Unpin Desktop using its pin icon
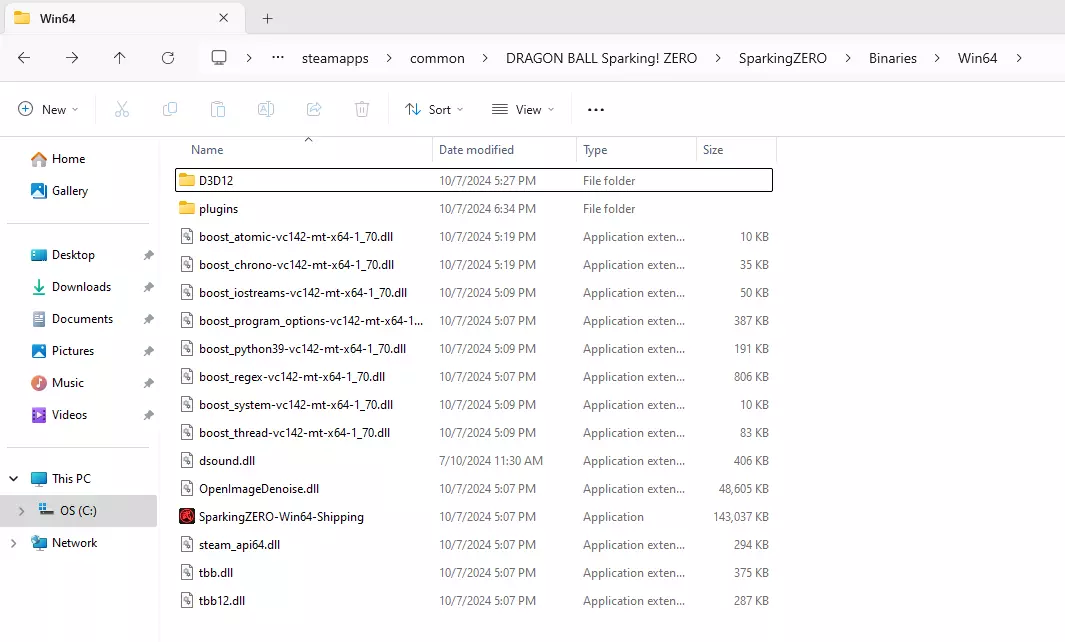This screenshot has width=1065, height=642. [148, 255]
